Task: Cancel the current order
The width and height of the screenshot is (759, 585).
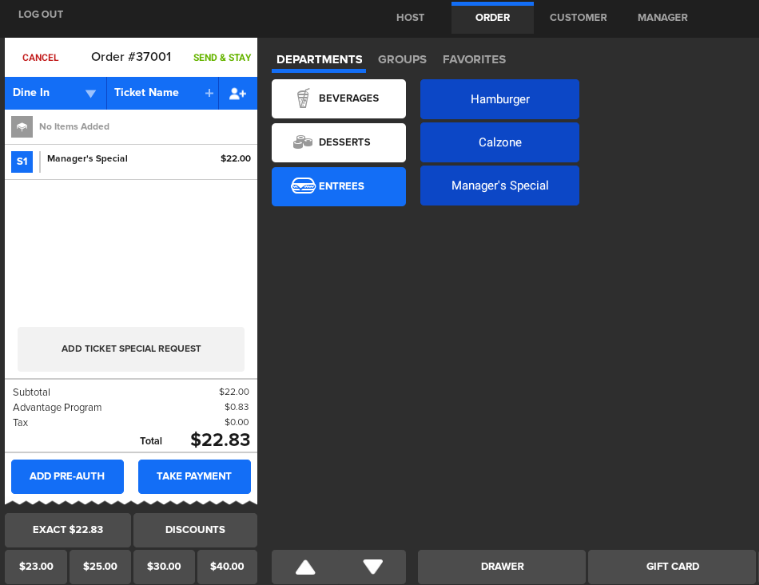Action: tap(40, 58)
